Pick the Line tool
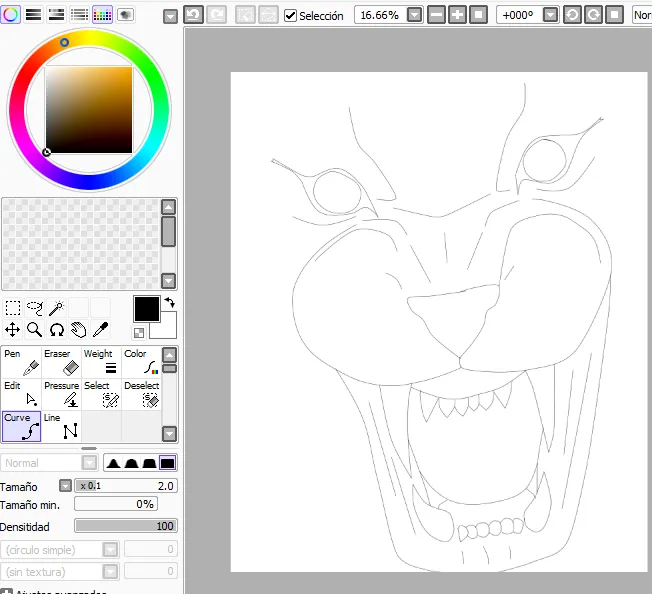652x594 pixels. point(61,426)
